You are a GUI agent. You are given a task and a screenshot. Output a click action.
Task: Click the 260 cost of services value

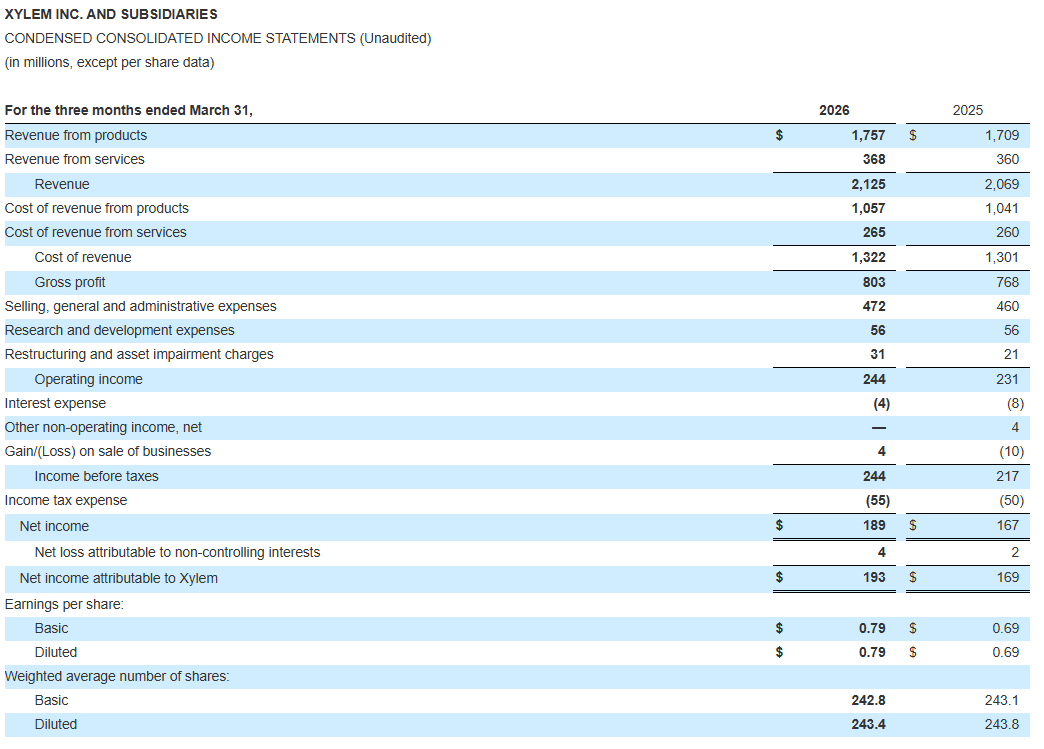[x=1007, y=232]
